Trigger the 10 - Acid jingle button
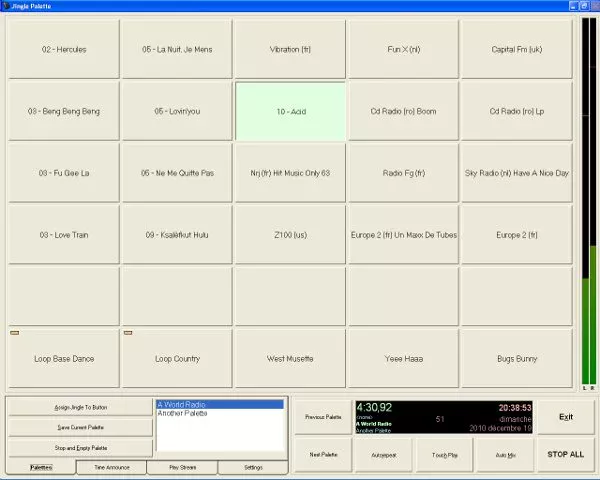 pyautogui.click(x=290, y=111)
